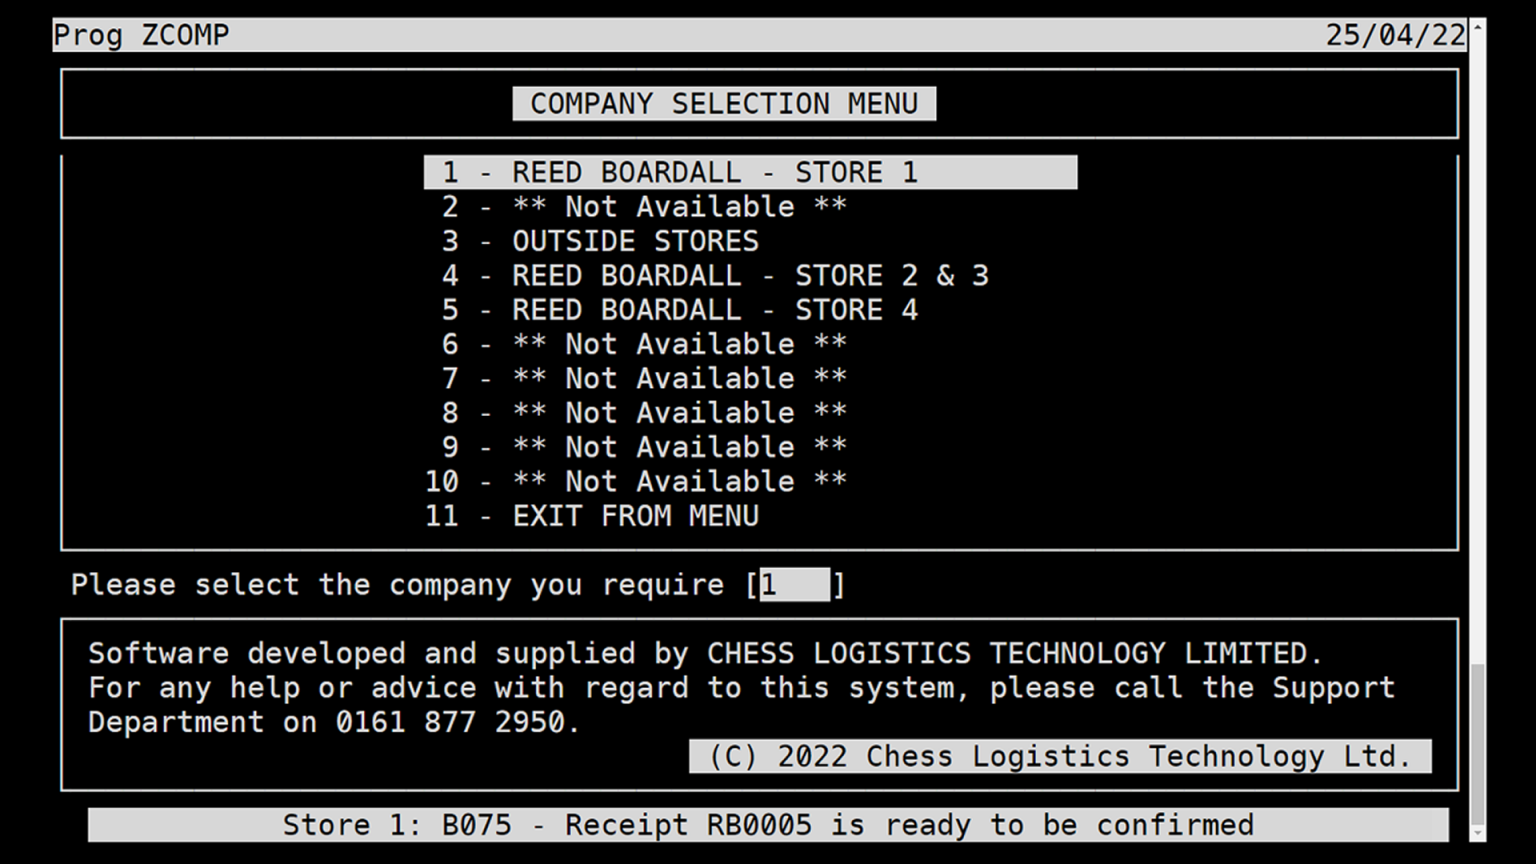Click option 8 Not Available line
The height and width of the screenshot is (864, 1536).
644,413
